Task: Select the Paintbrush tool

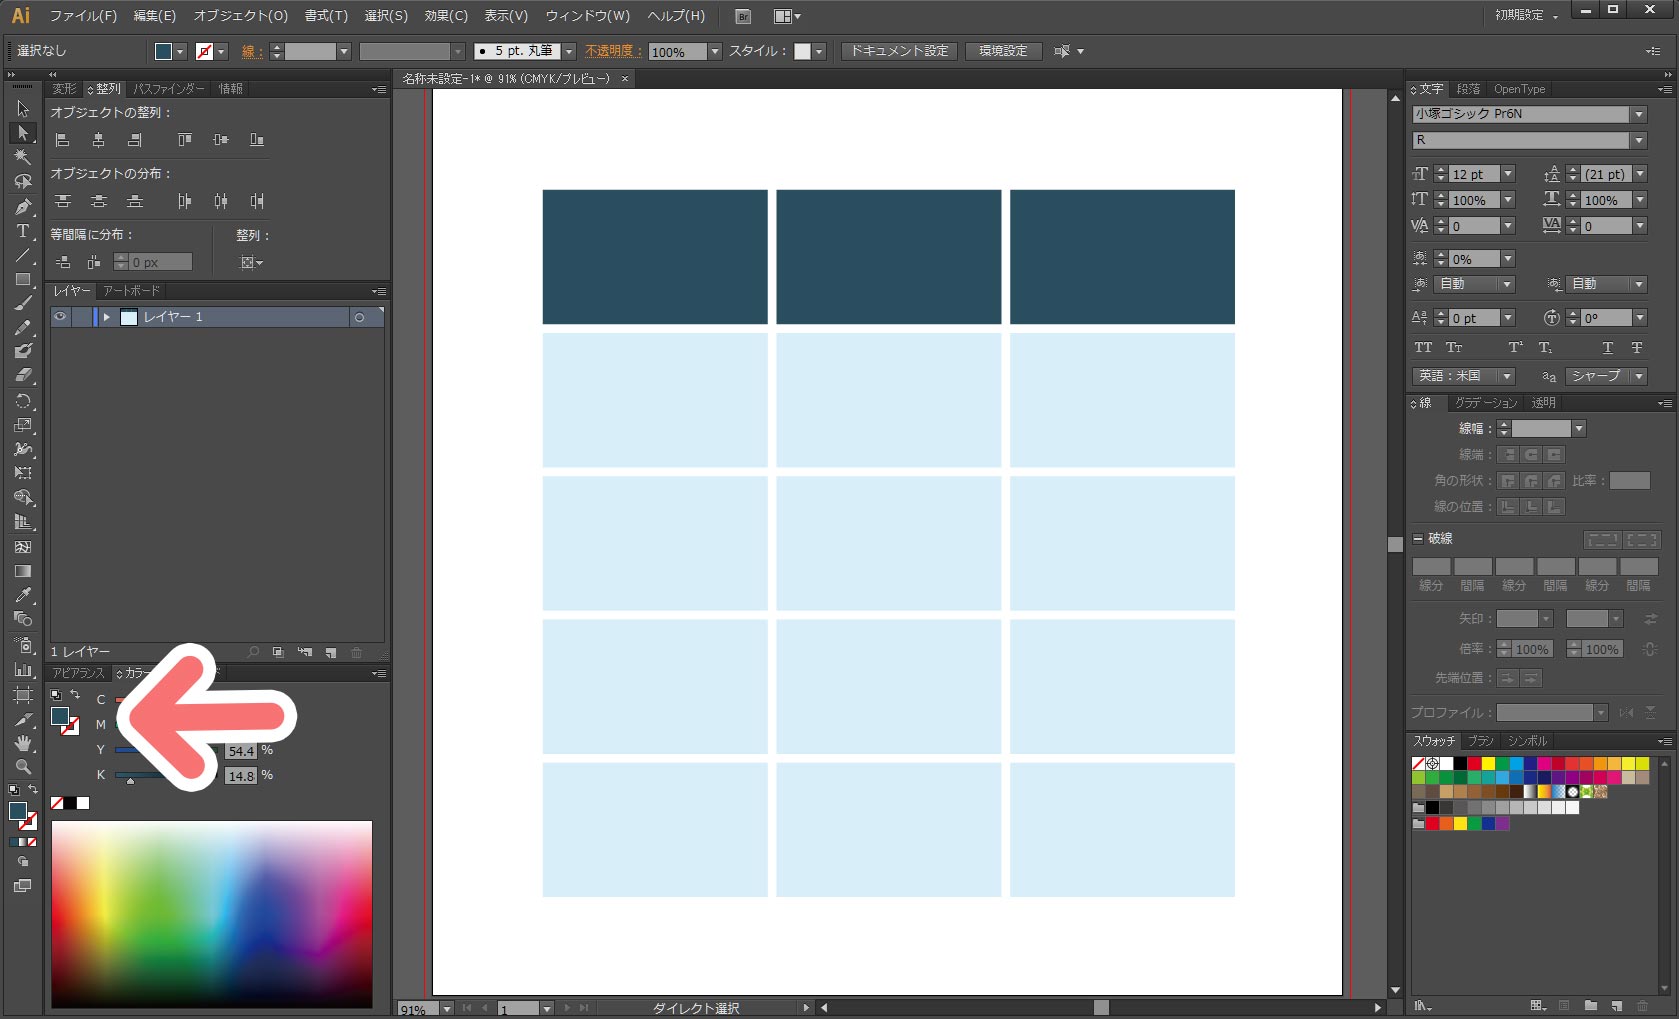Action: click(x=23, y=304)
